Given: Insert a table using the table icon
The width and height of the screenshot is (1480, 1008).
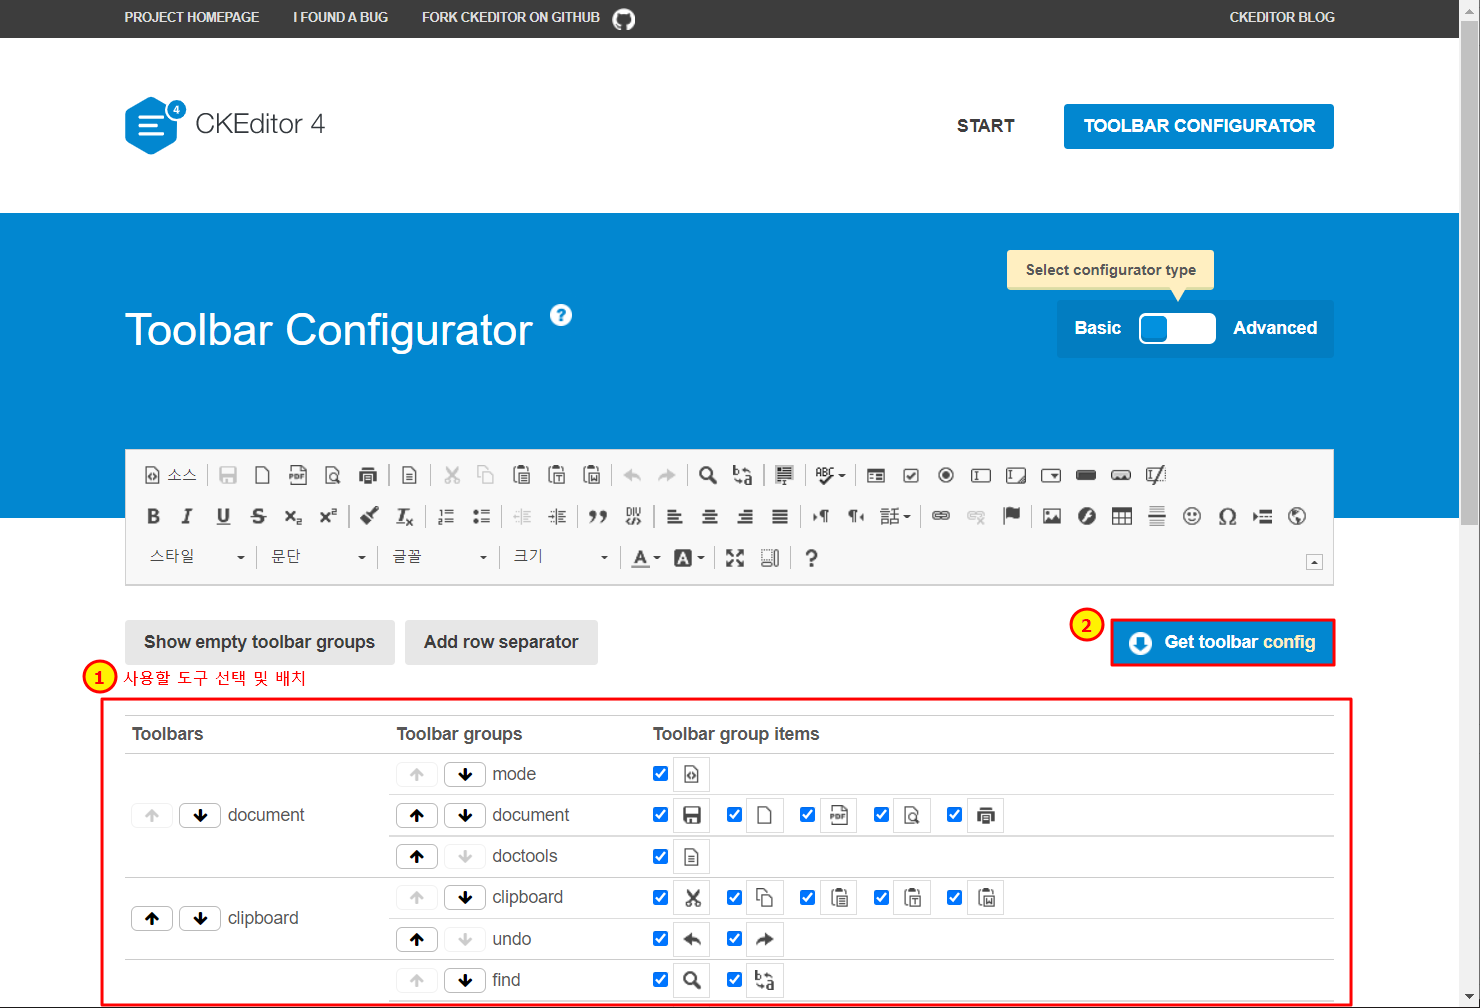Looking at the screenshot, I should pos(1122,516).
